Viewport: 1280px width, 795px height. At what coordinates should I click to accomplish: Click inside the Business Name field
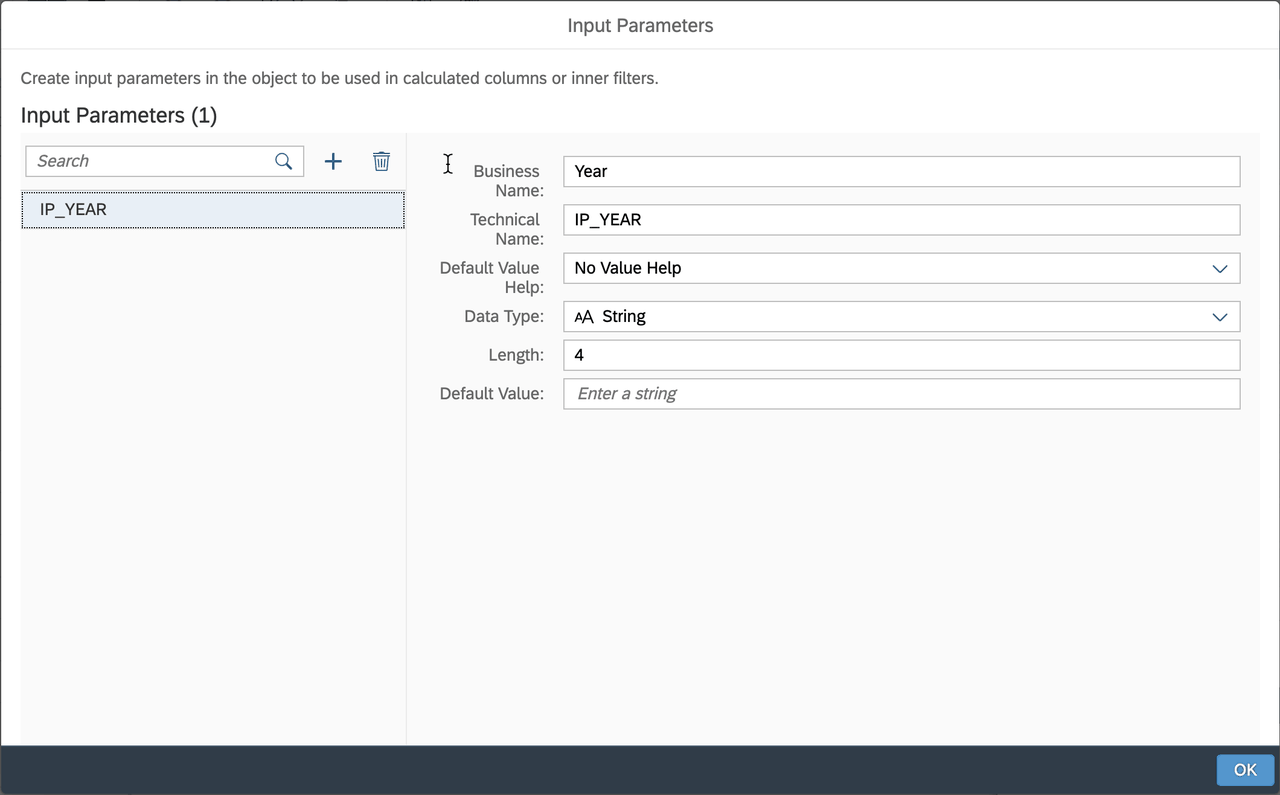(x=900, y=171)
